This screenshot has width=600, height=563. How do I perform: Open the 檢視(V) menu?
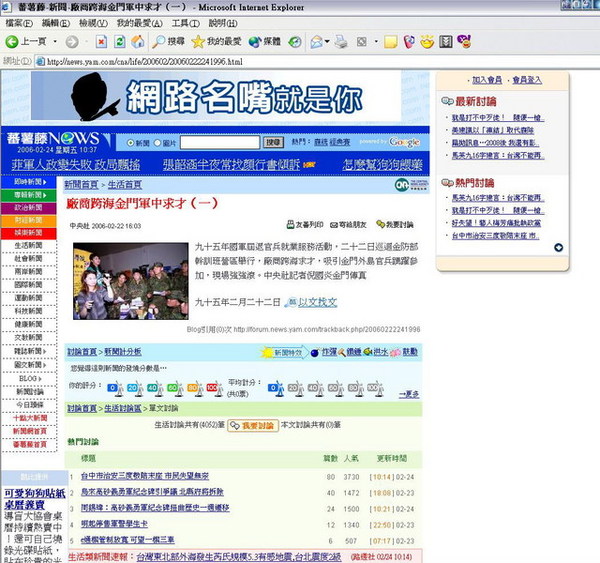[x=93, y=23]
